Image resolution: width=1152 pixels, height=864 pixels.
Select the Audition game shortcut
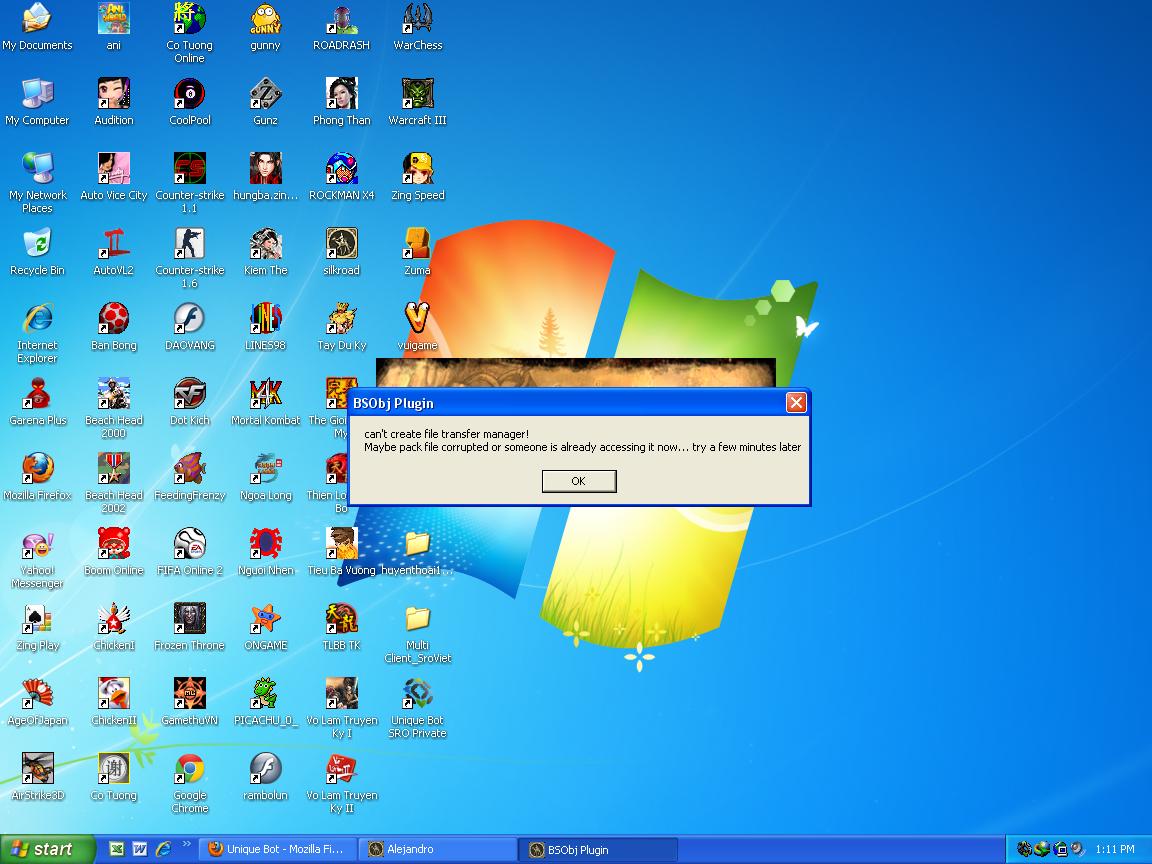pos(114,103)
